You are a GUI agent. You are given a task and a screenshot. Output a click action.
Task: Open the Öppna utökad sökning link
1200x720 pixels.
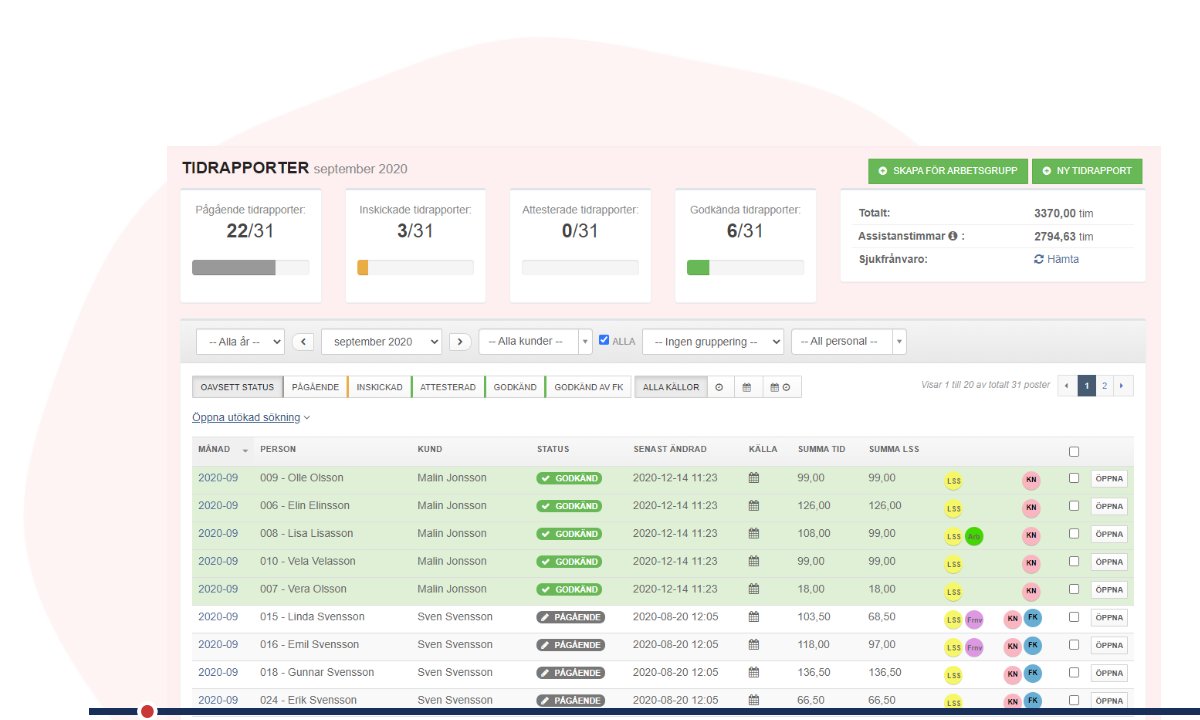[250, 417]
